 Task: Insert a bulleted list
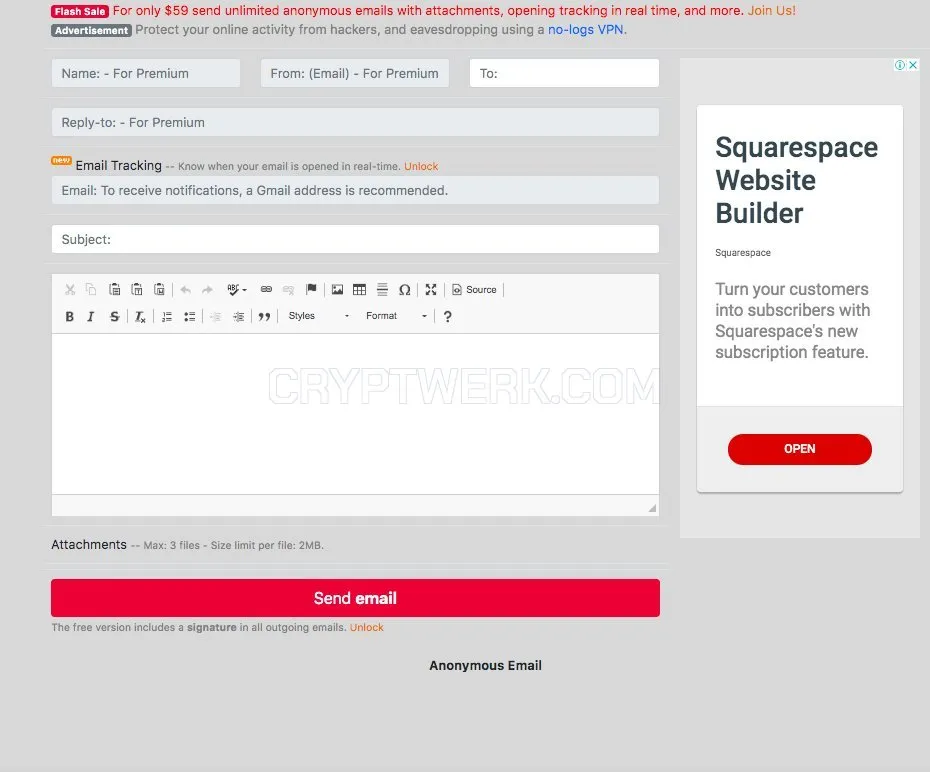click(189, 317)
